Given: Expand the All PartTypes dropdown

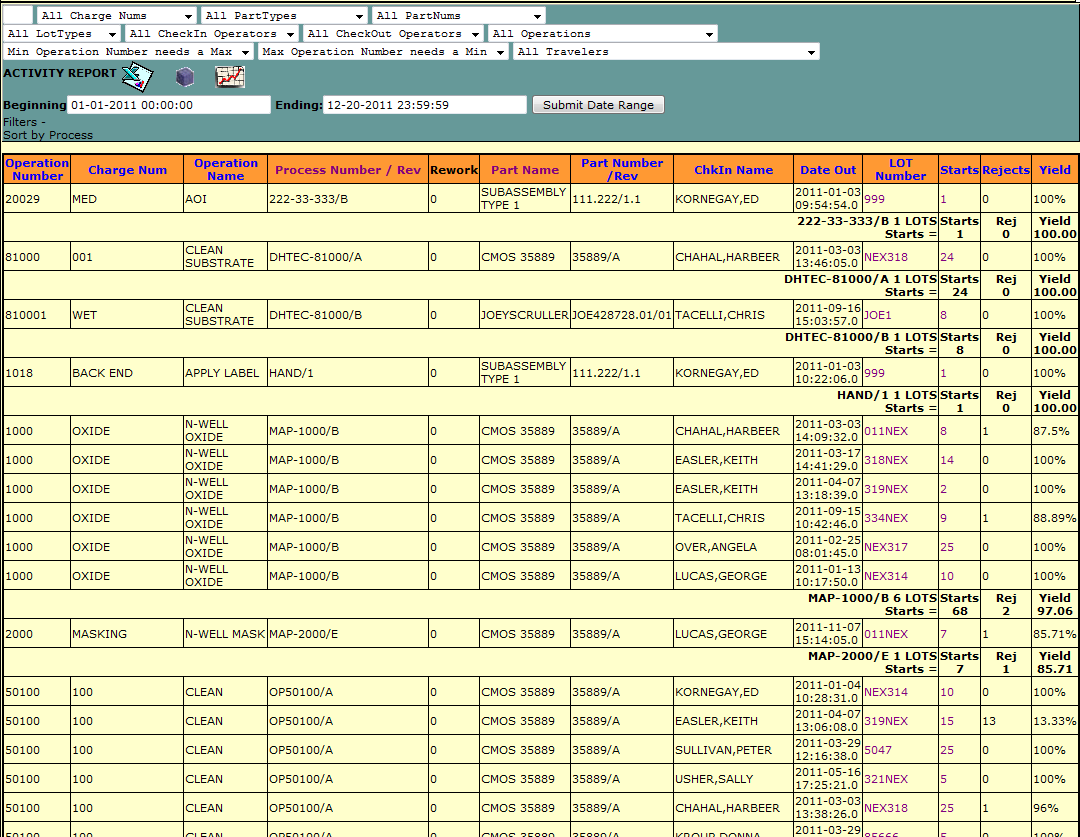Looking at the screenshot, I should coord(284,15).
